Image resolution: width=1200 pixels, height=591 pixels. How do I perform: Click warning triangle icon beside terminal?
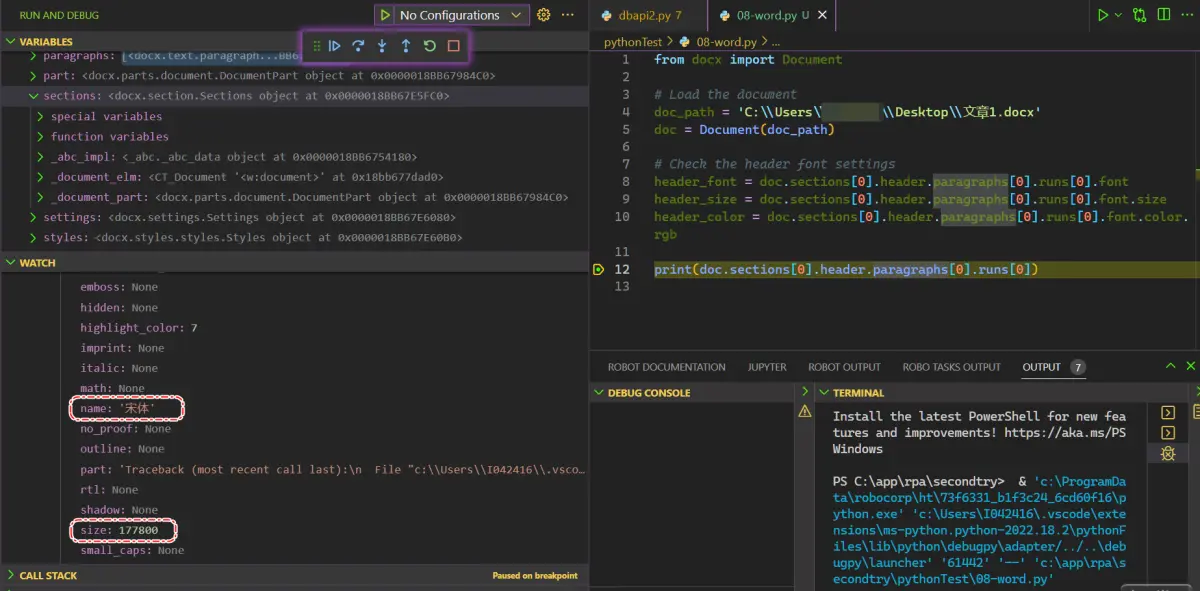805,411
